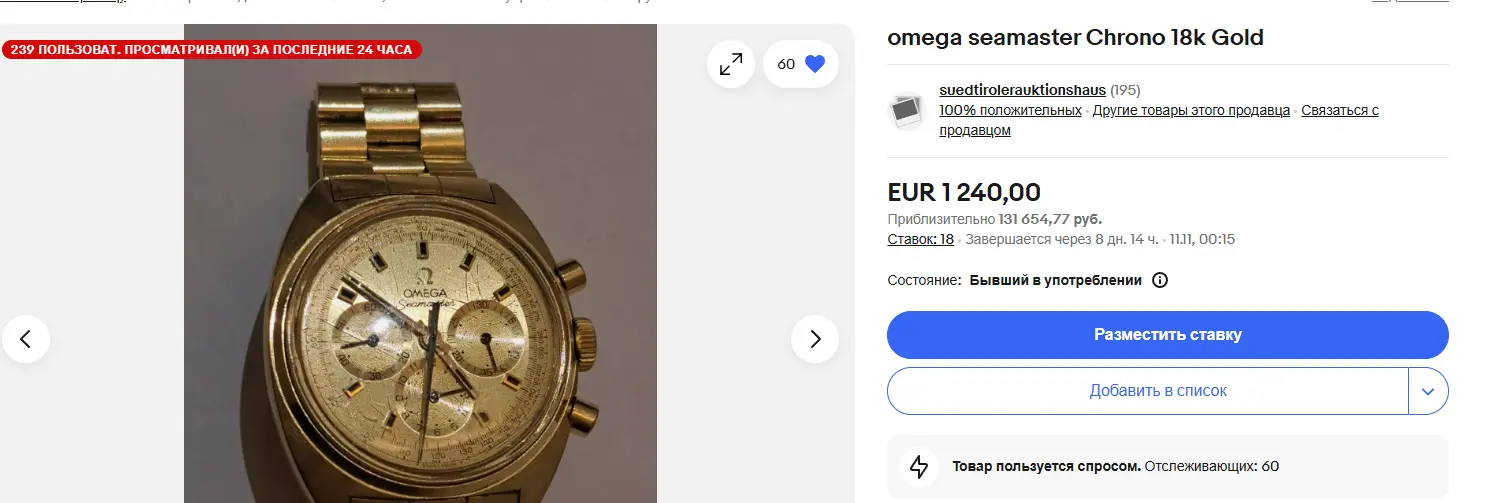Click the EUR 1 240,00 price
1495x503 pixels.
(x=964, y=192)
